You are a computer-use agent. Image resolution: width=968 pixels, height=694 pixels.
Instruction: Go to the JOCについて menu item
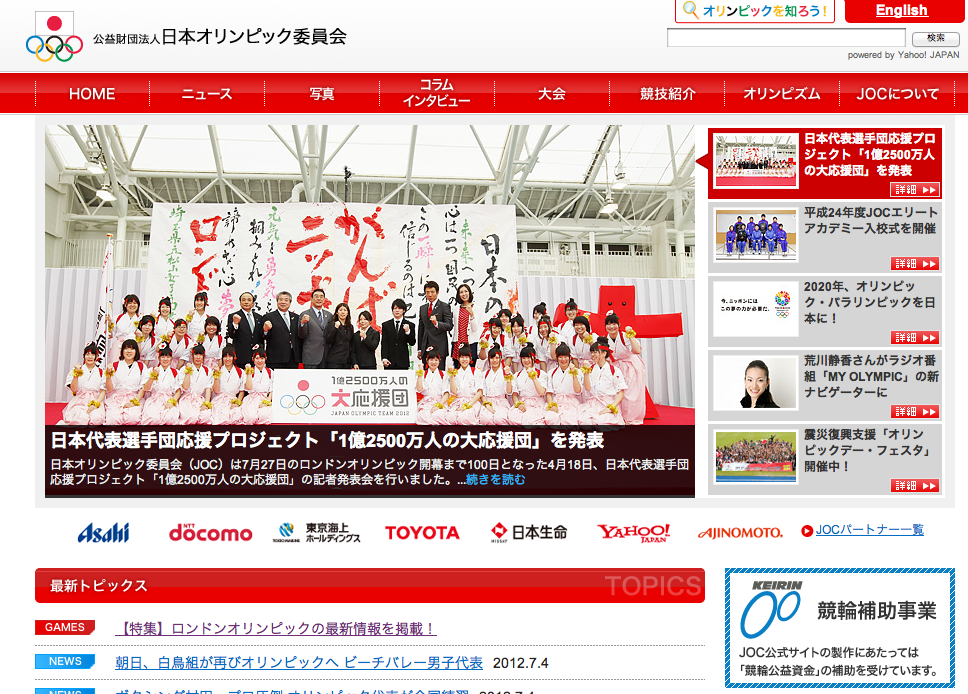click(x=898, y=94)
